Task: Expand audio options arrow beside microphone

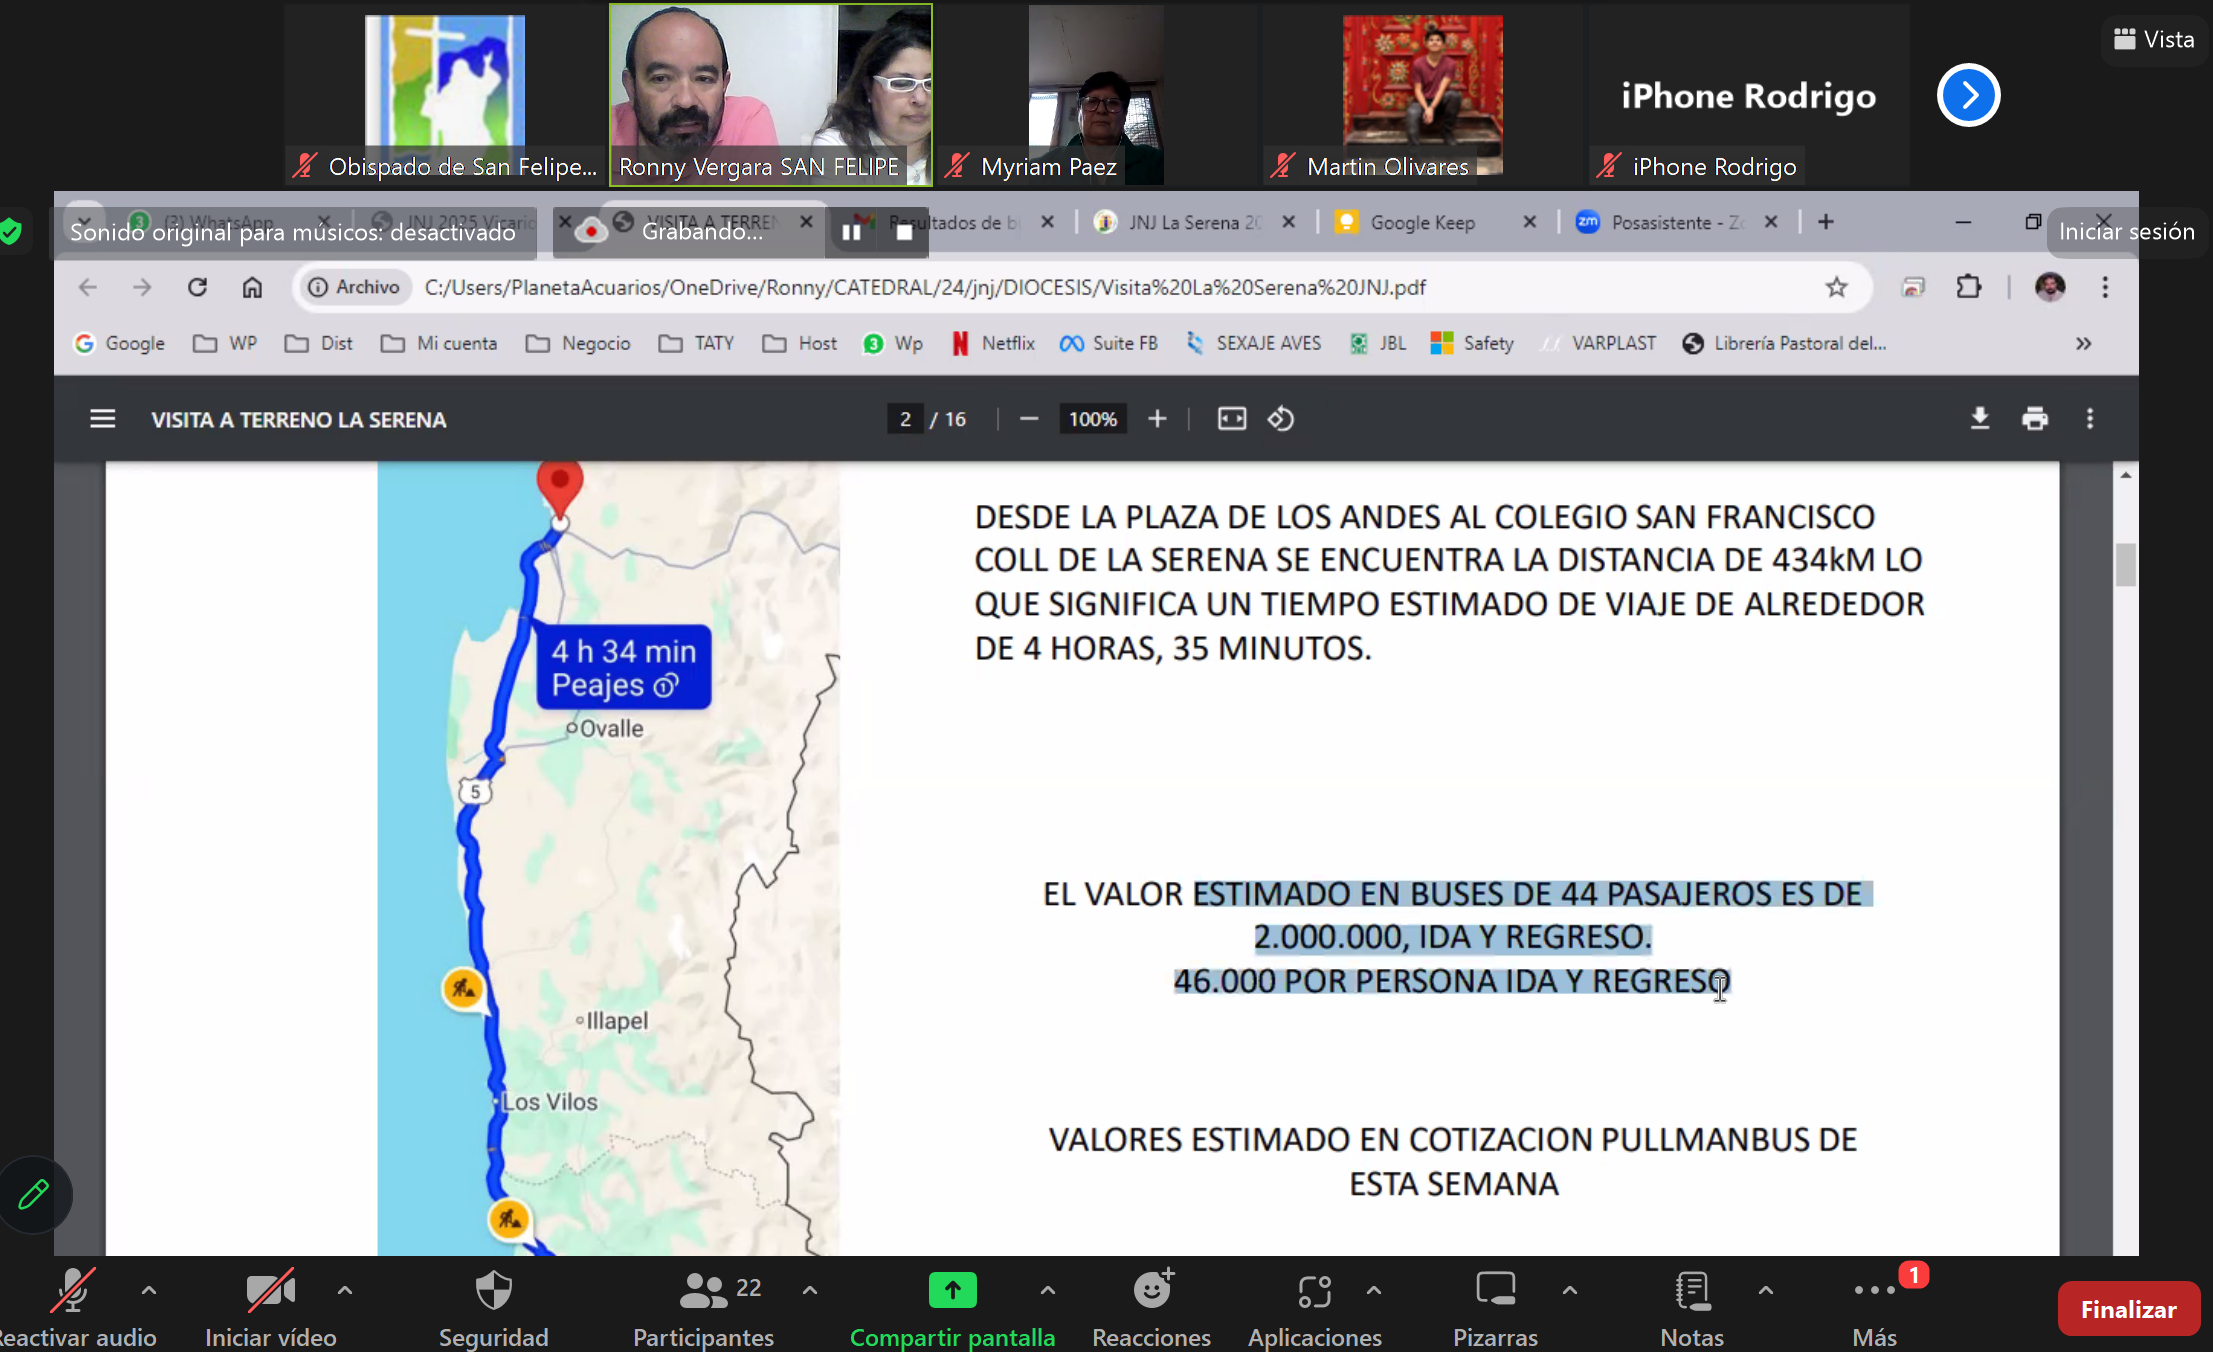Action: (149, 1291)
